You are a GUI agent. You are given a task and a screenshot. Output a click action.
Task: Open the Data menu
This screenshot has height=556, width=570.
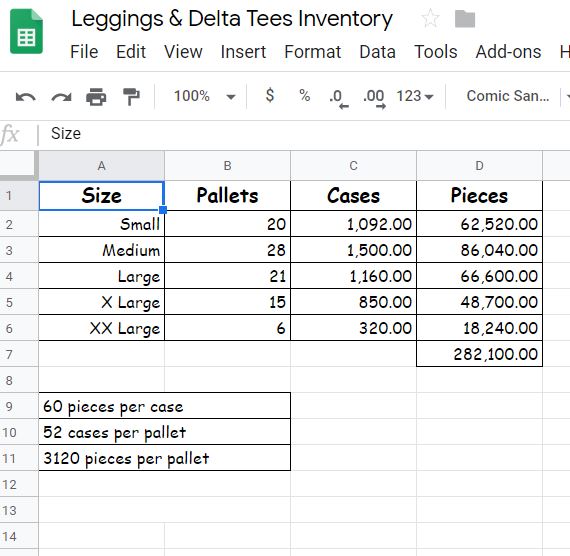pos(377,52)
